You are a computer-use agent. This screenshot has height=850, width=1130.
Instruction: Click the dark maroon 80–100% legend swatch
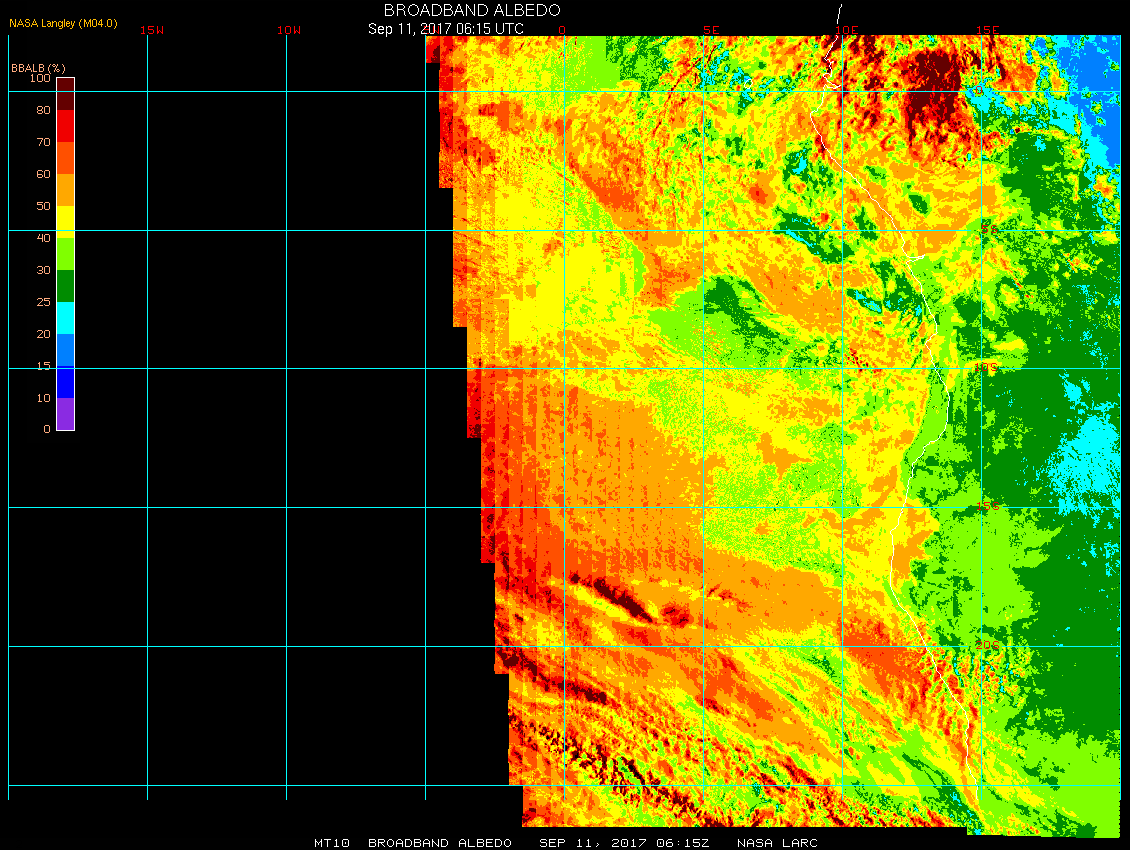[x=66, y=94]
